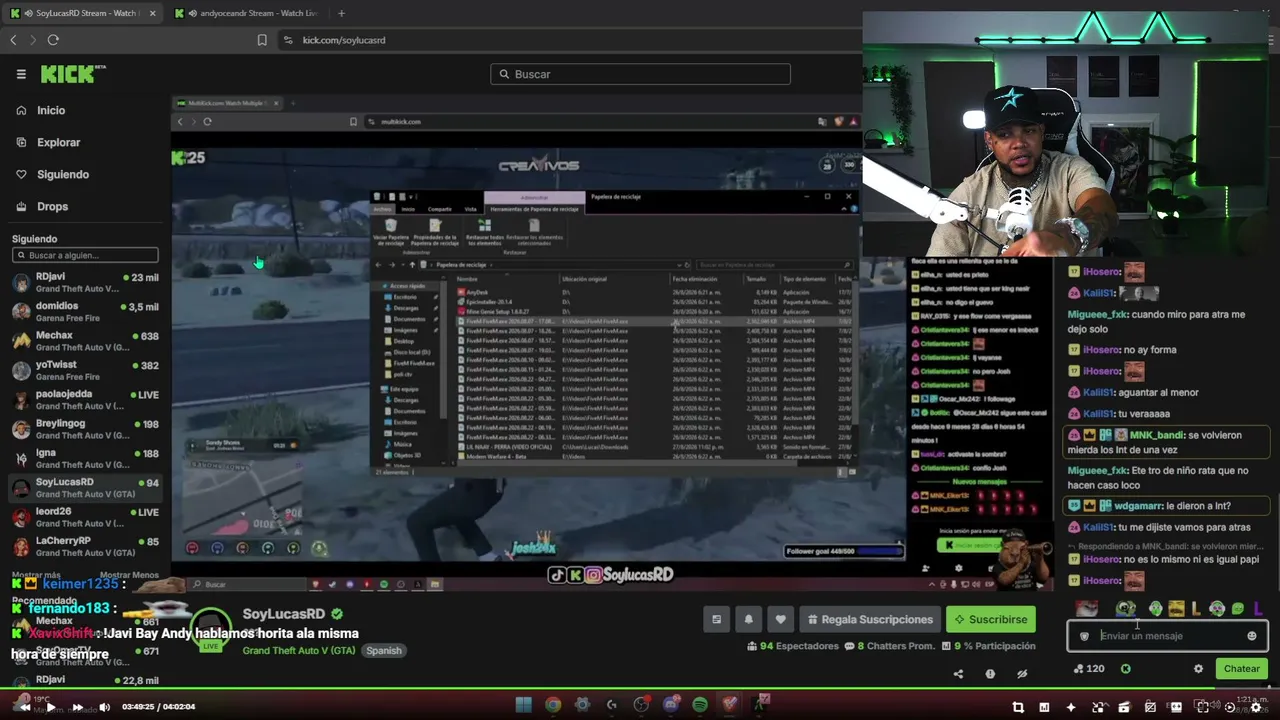Click the recording play button
1280x720 pixels.
(x=51, y=707)
